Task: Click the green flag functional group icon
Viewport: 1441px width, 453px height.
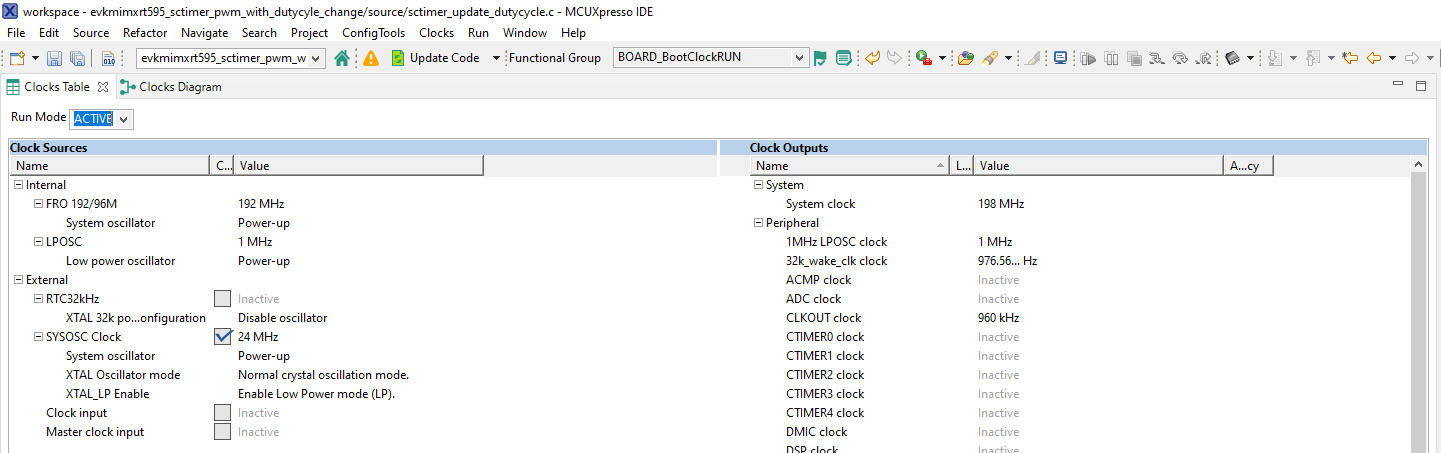Action: [820, 58]
